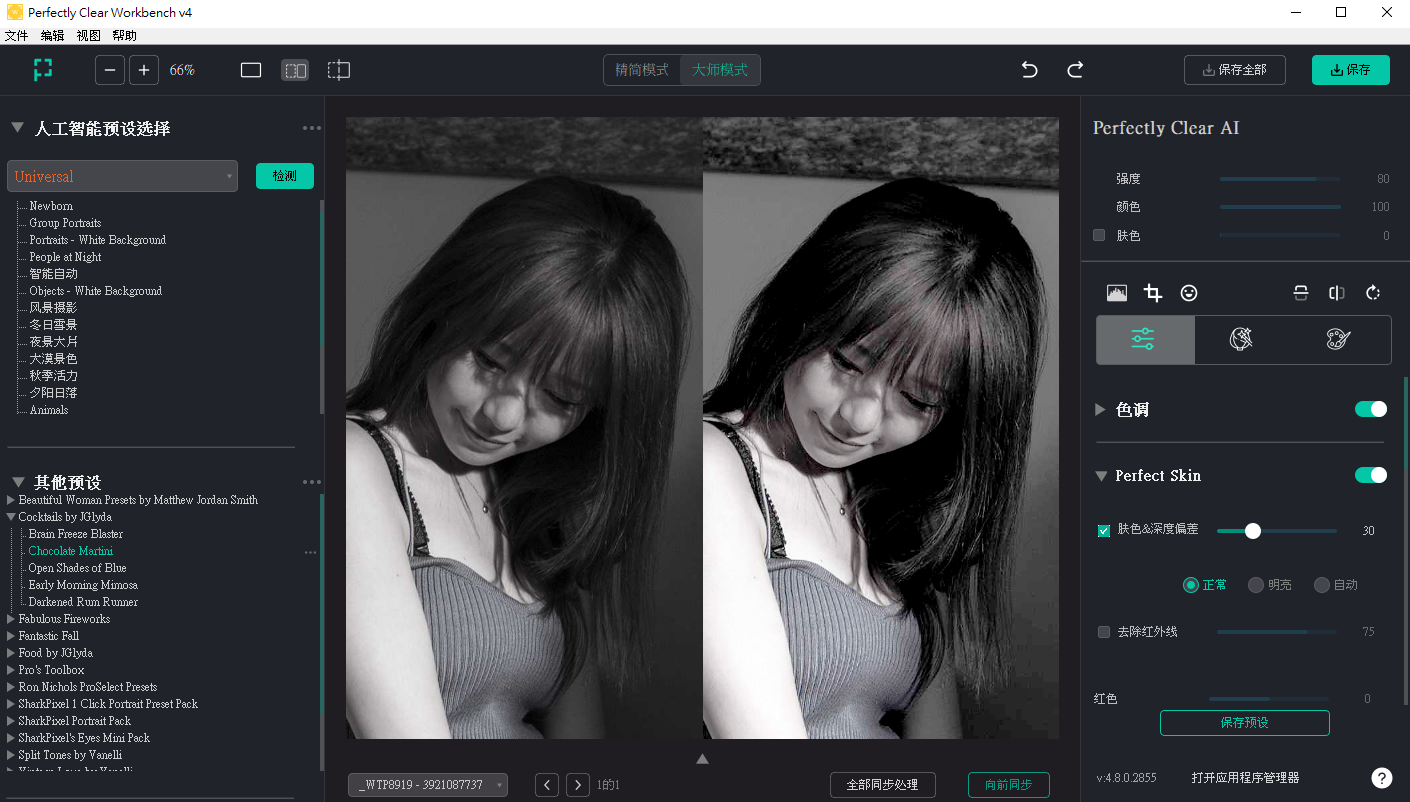Open the 文件 menu
The width and height of the screenshot is (1410, 802).
click(16, 35)
